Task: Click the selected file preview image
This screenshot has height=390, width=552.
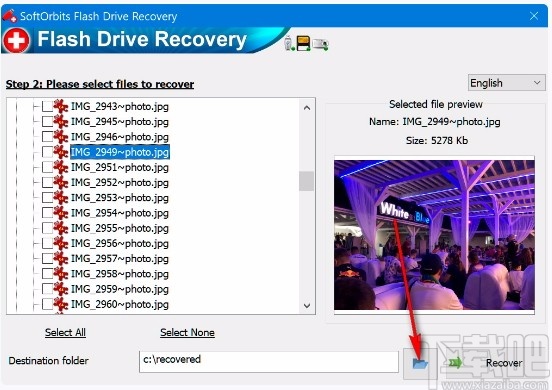Action: pyautogui.click(x=434, y=235)
